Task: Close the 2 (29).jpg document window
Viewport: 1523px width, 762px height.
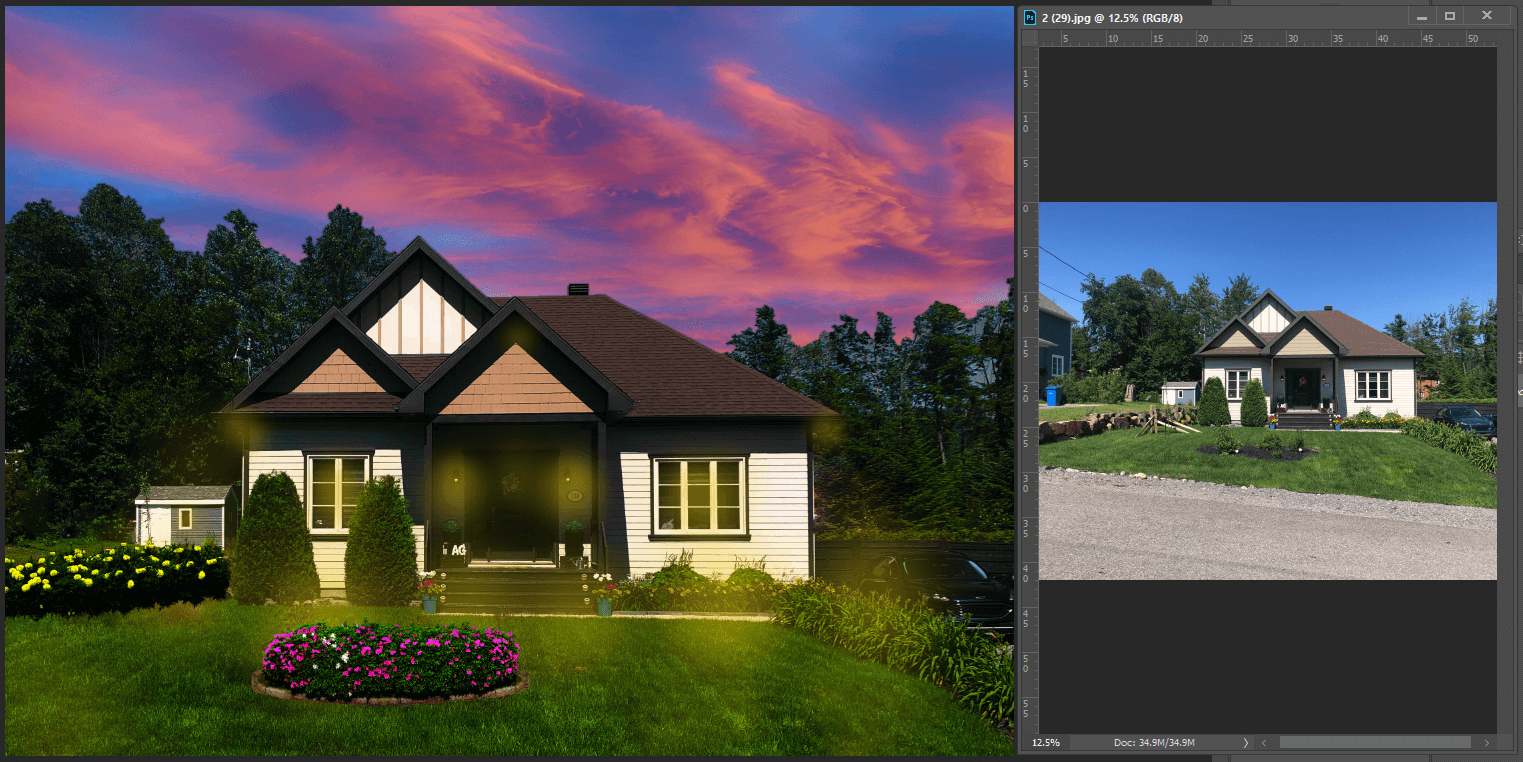Action: click(1487, 16)
